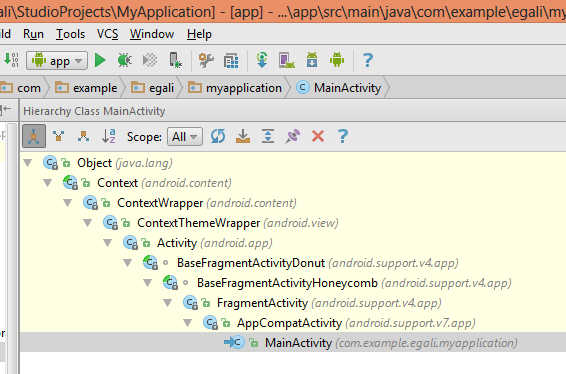Open the Run menu
This screenshot has width=566, height=374.
(x=33, y=34)
